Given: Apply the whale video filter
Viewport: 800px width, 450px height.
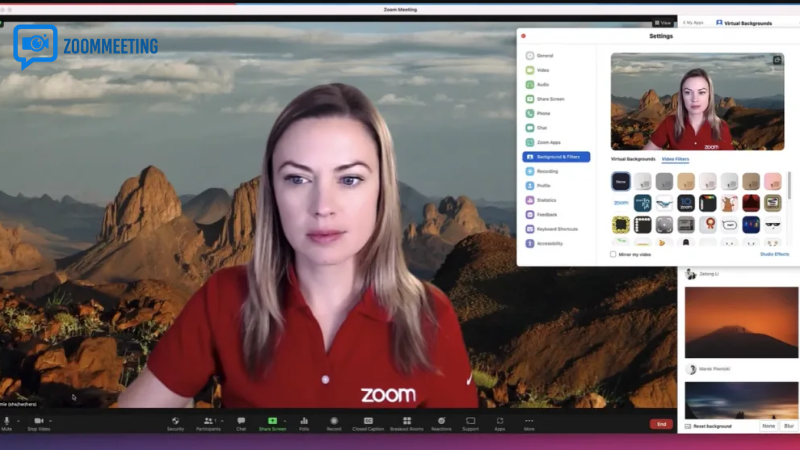Looking at the screenshot, I should click(x=664, y=203).
